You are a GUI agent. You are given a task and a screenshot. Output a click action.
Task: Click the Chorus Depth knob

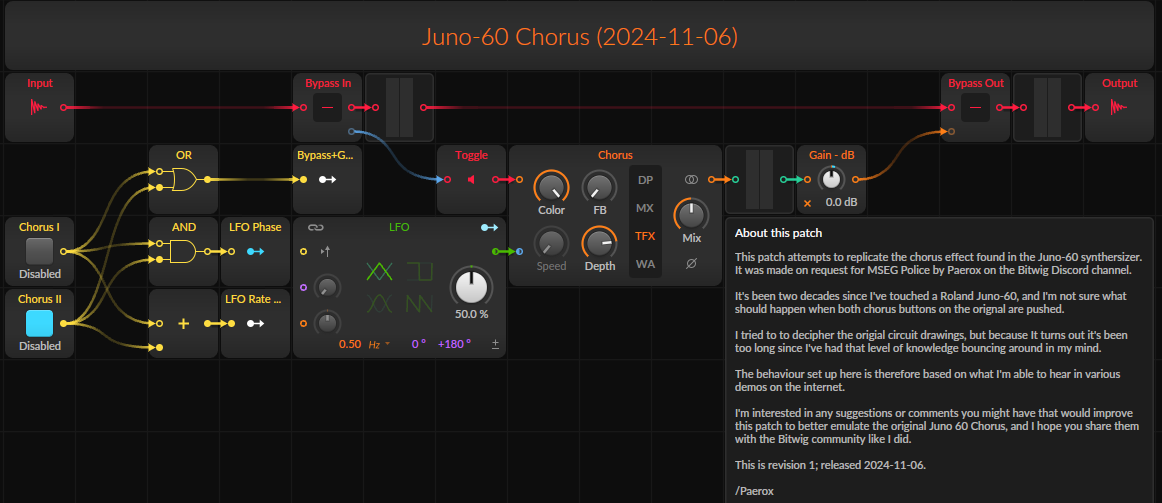[x=600, y=242]
